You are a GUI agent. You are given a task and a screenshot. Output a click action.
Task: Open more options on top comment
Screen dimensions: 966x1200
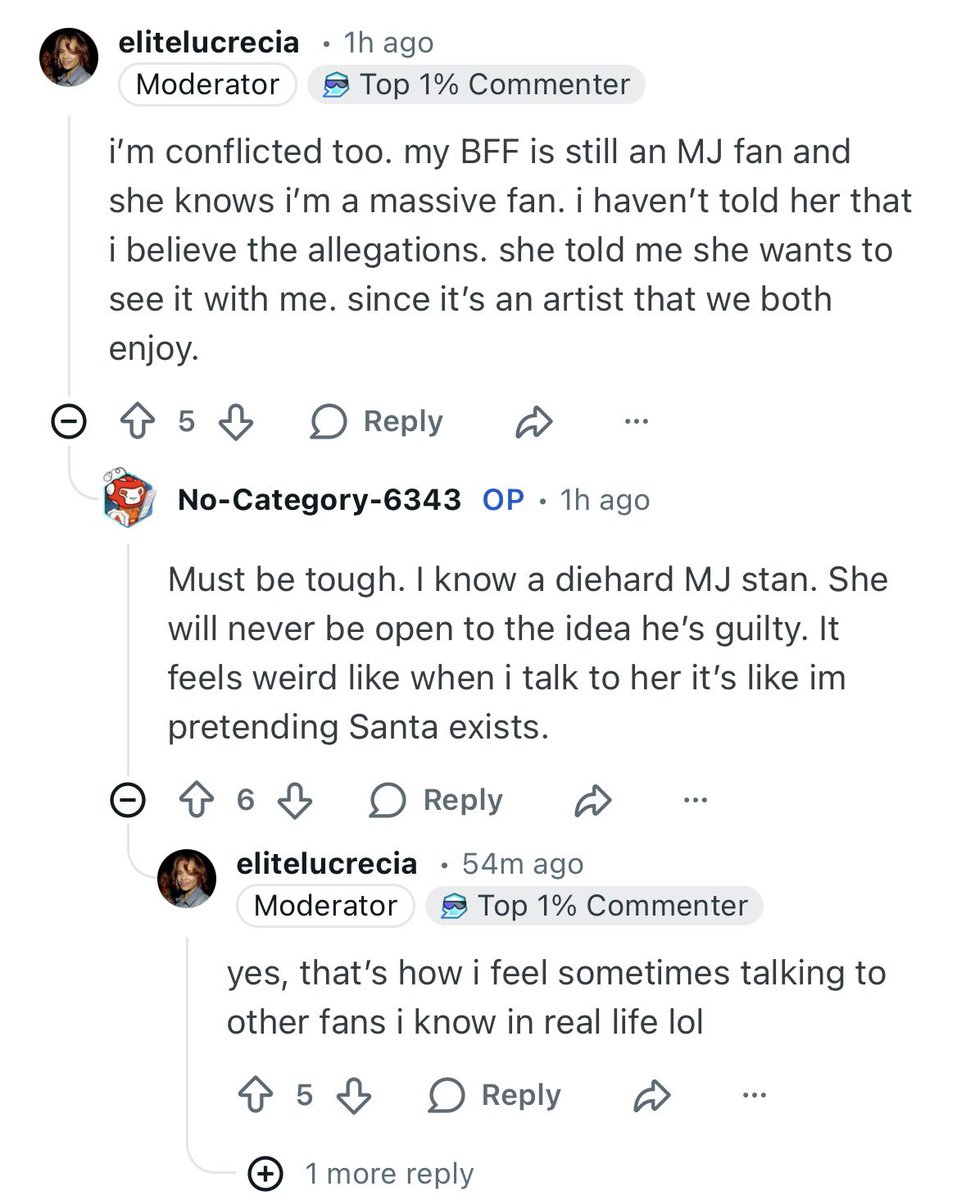(636, 422)
